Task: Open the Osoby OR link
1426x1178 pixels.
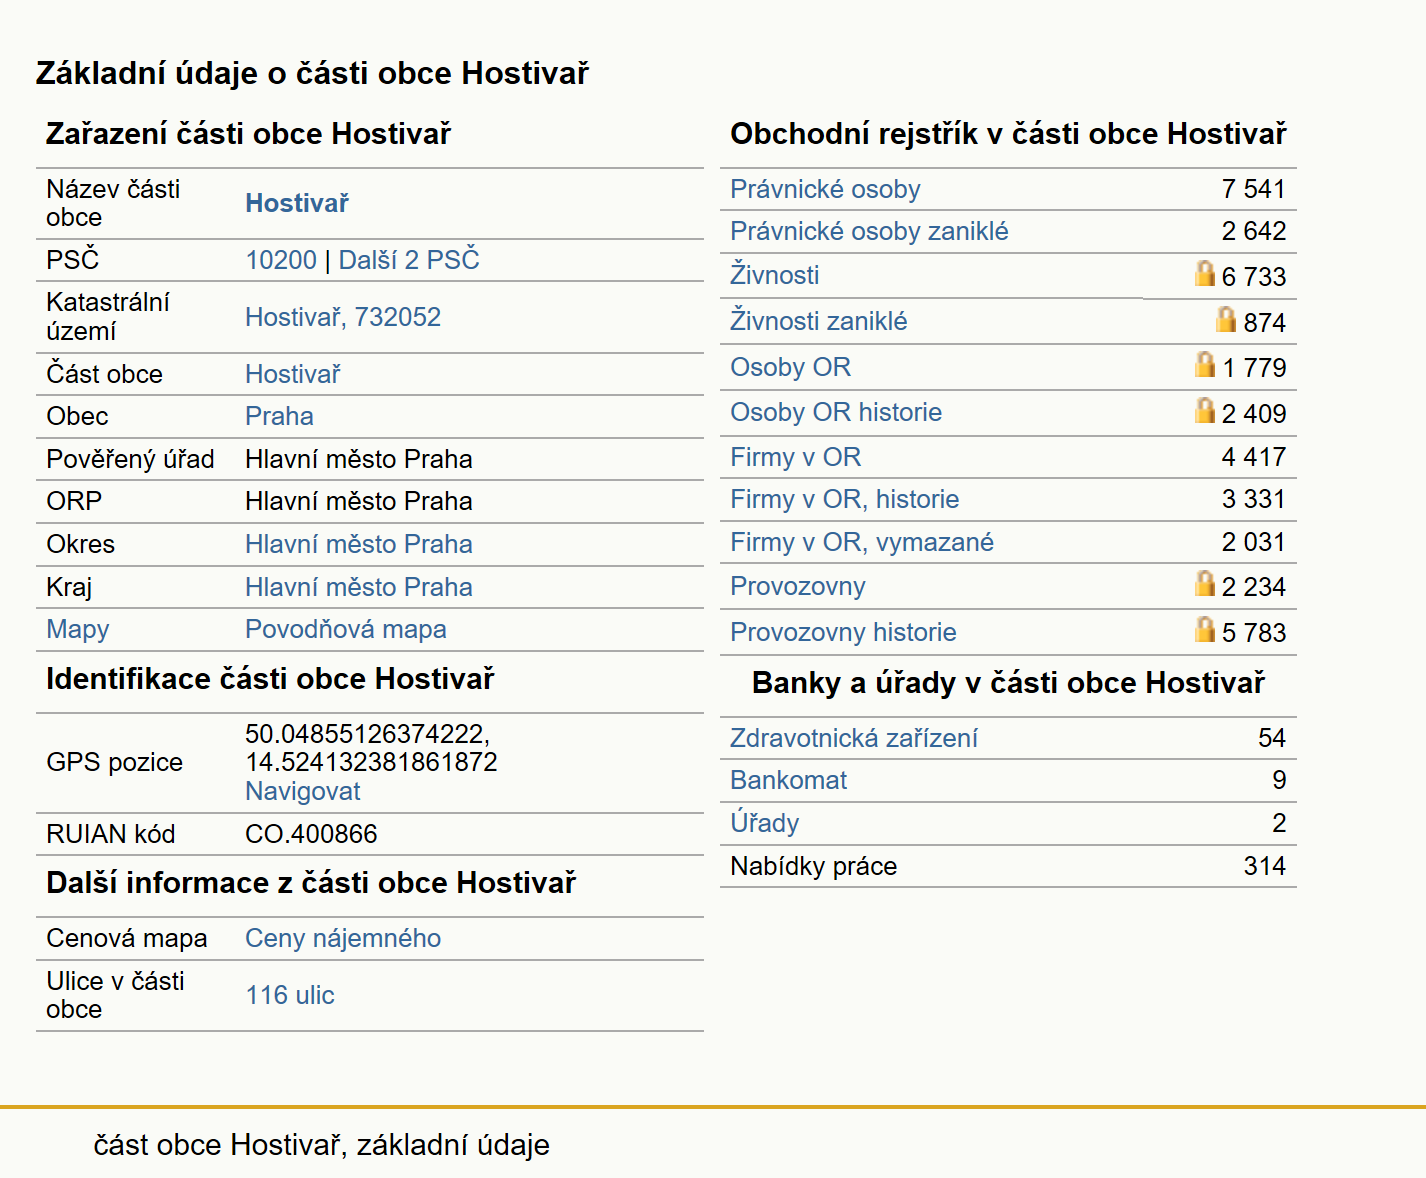Action: [790, 367]
